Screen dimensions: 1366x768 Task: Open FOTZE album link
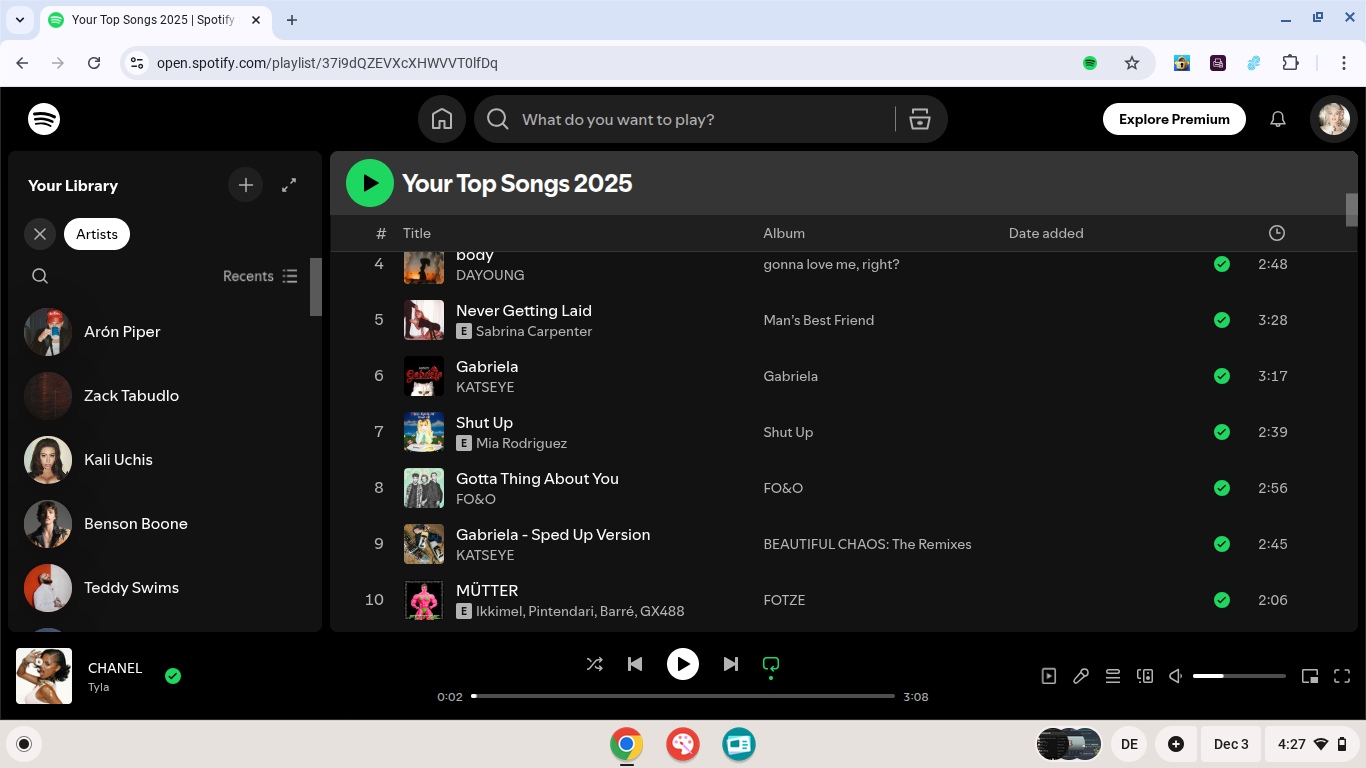(x=784, y=600)
